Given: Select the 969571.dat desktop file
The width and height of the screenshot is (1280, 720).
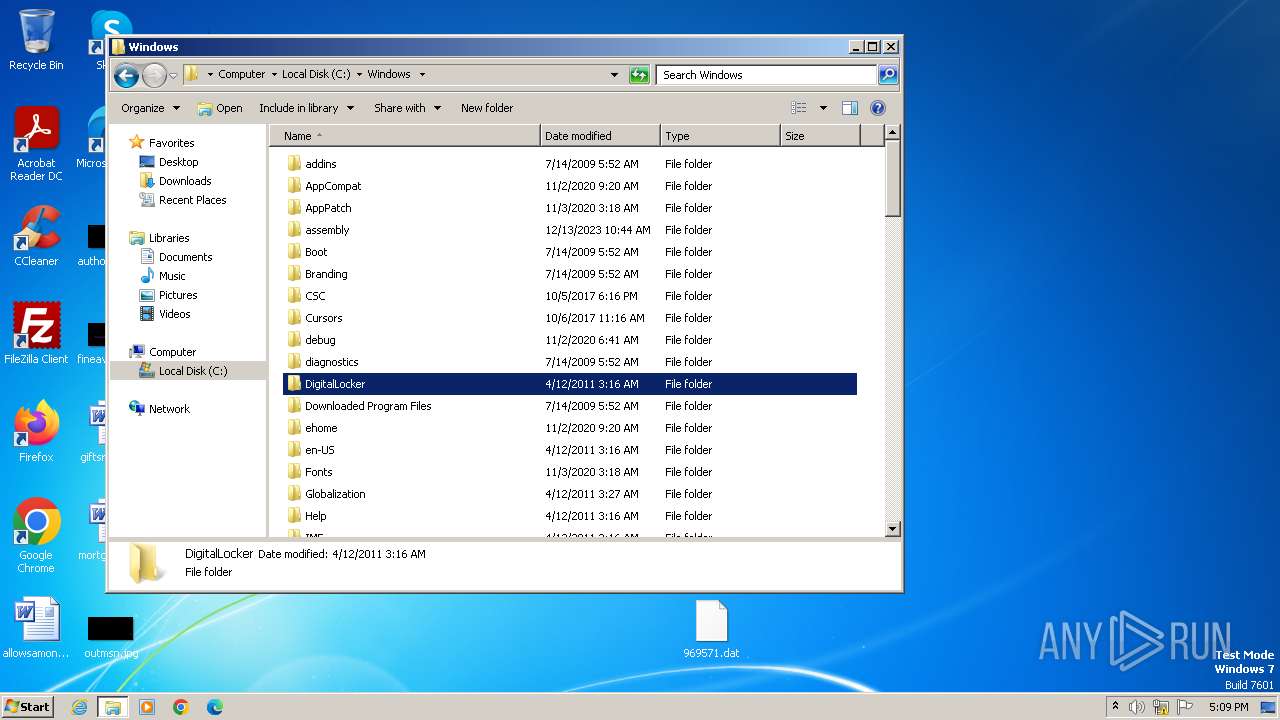Looking at the screenshot, I should (x=711, y=630).
